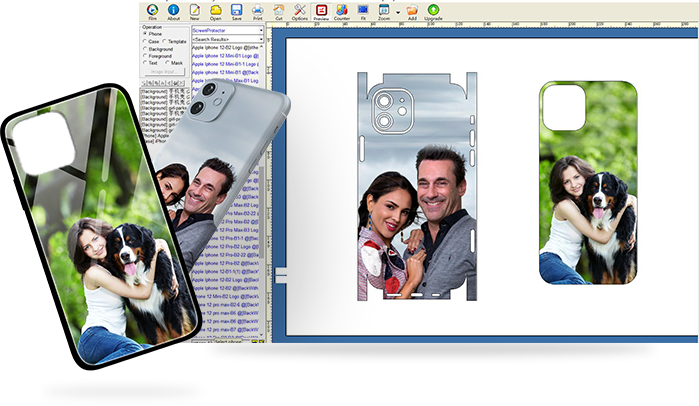Click the [Phone] Apple layer row
The image size is (699, 406).
pos(155,136)
